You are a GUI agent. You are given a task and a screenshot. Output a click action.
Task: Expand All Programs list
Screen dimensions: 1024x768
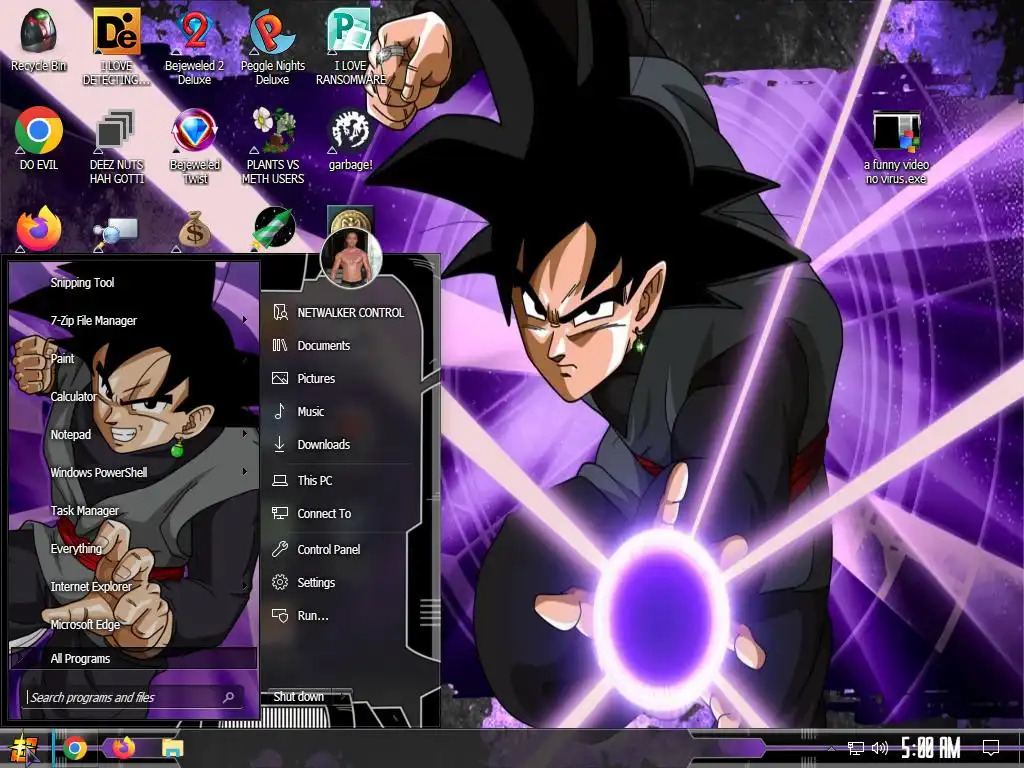(133, 658)
